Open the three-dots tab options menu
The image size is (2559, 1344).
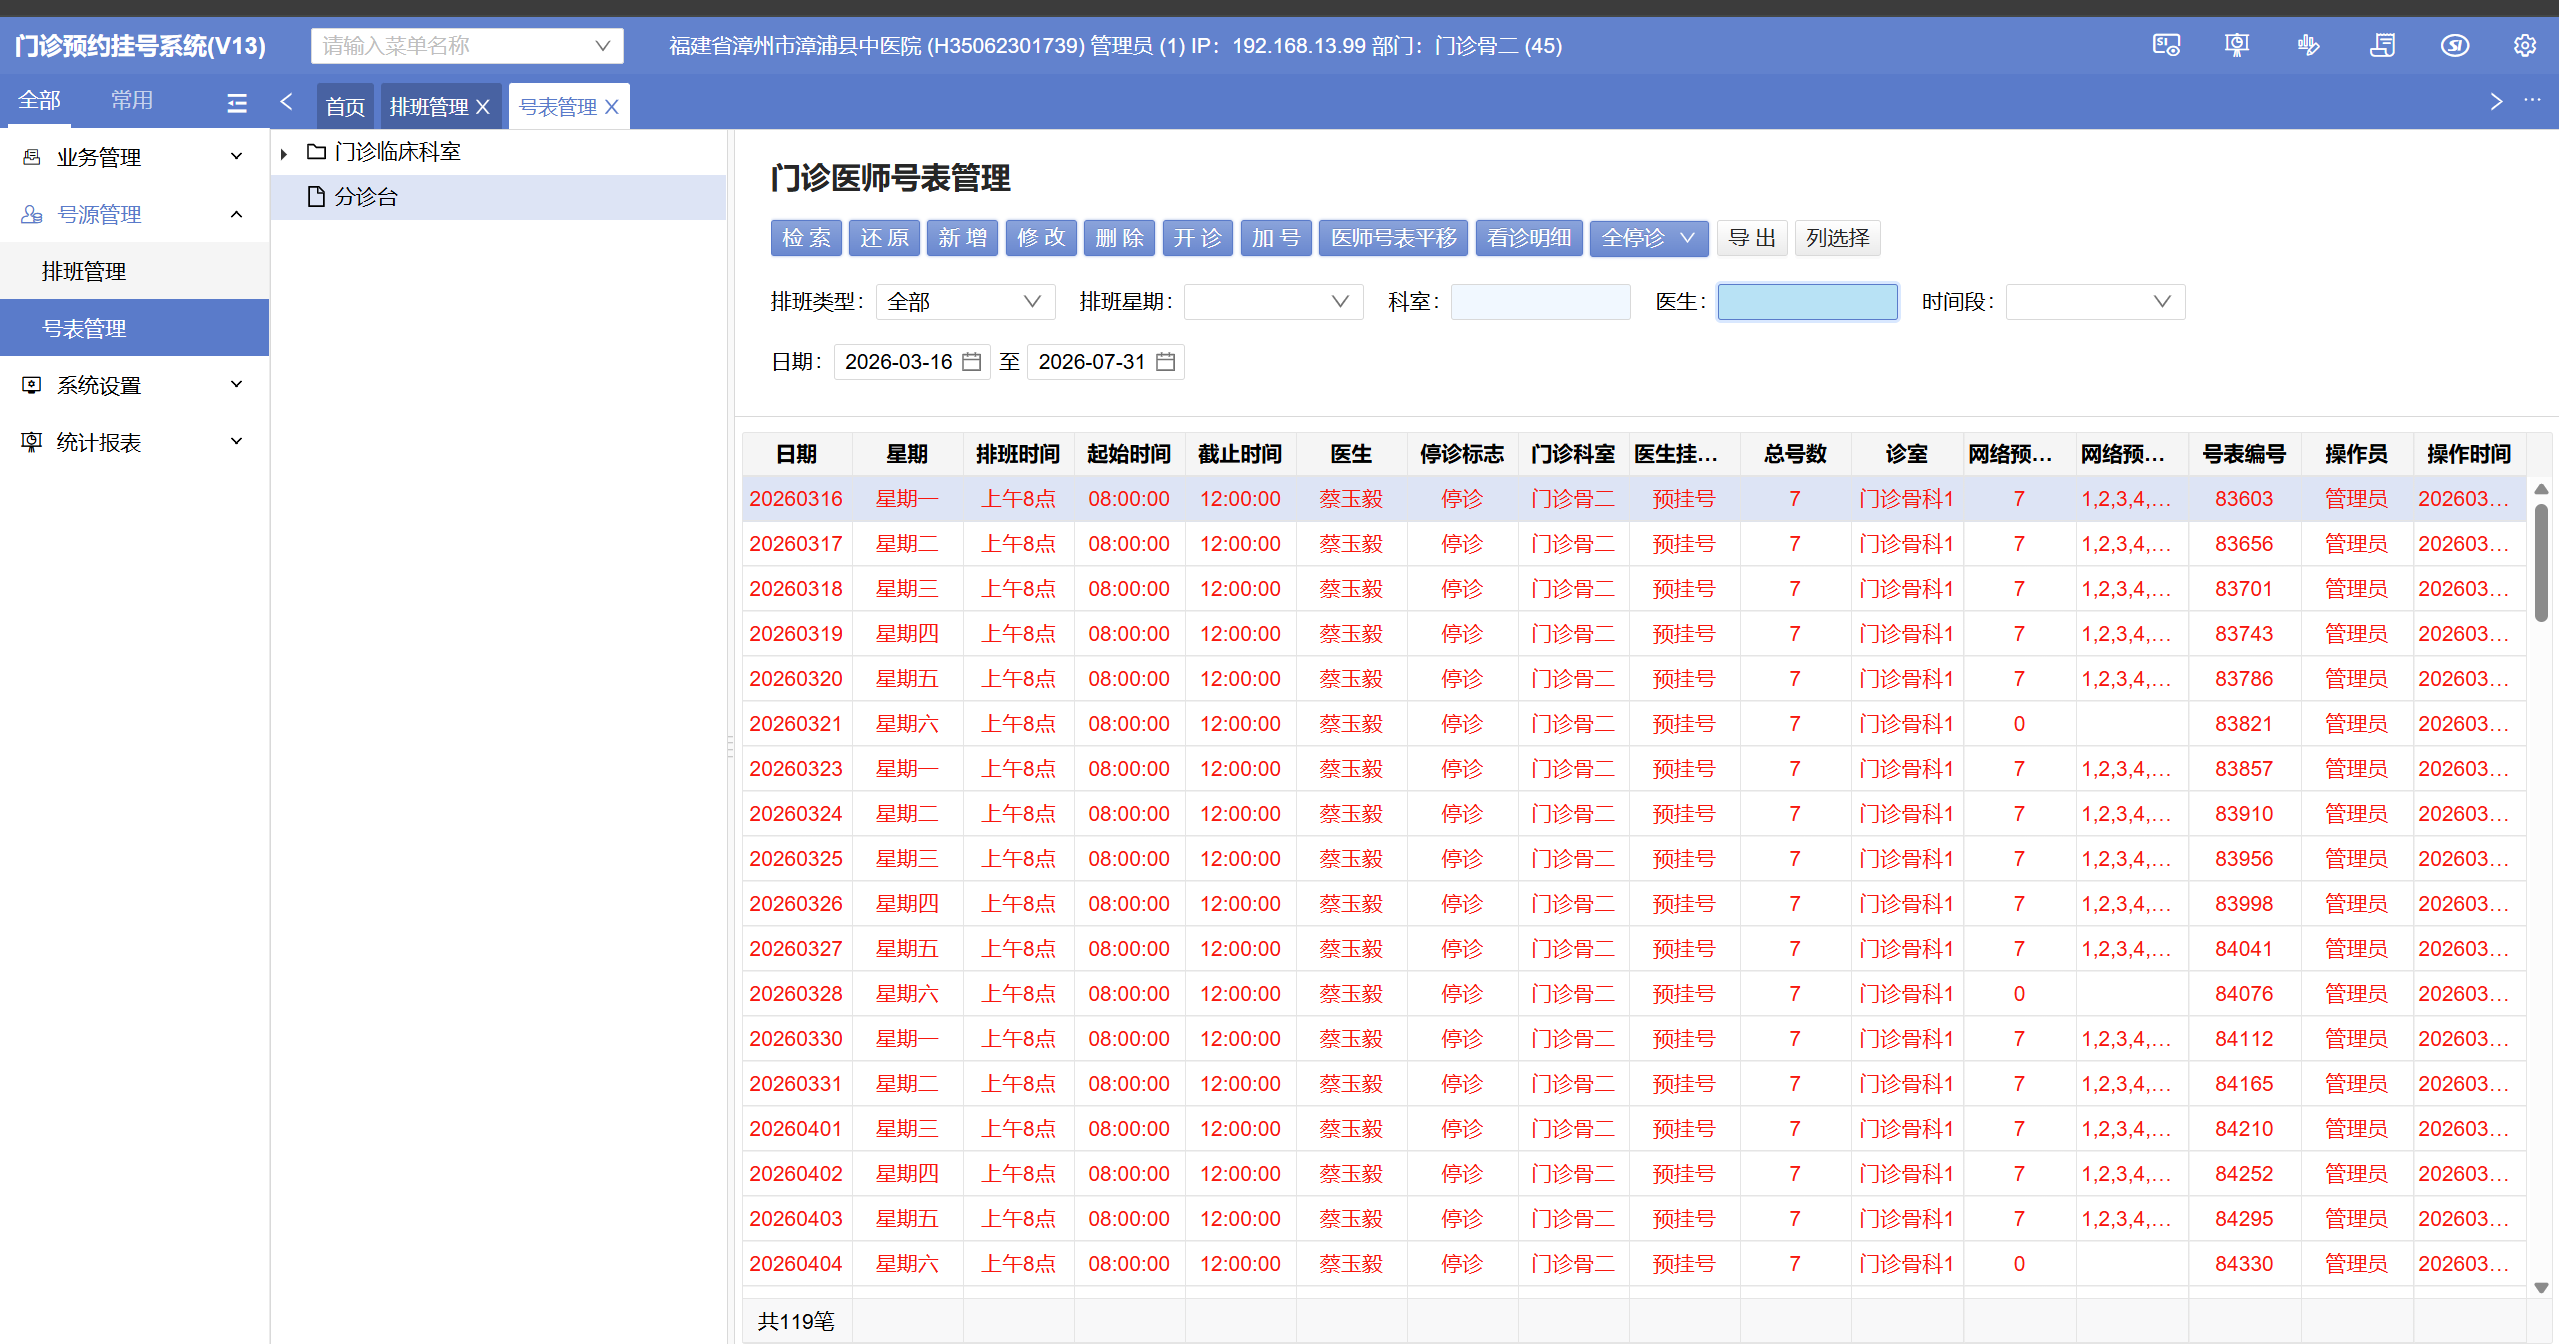coord(2532,100)
